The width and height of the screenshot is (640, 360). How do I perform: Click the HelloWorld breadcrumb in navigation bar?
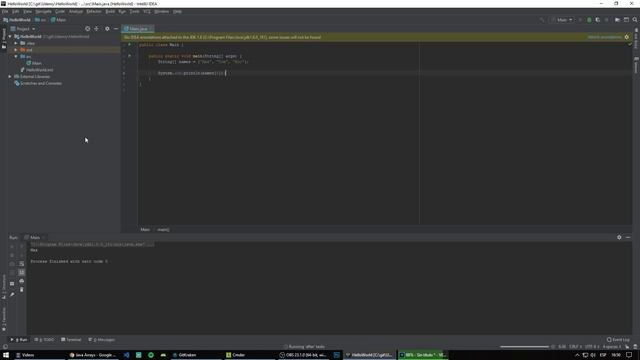pyautogui.click(x=17, y=20)
